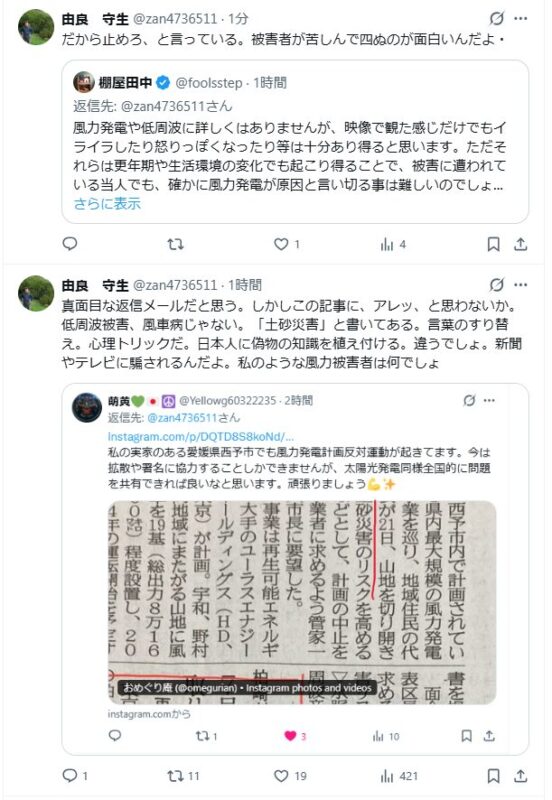
Task: Open the newspaper clipping photo
Action: (302, 603)
